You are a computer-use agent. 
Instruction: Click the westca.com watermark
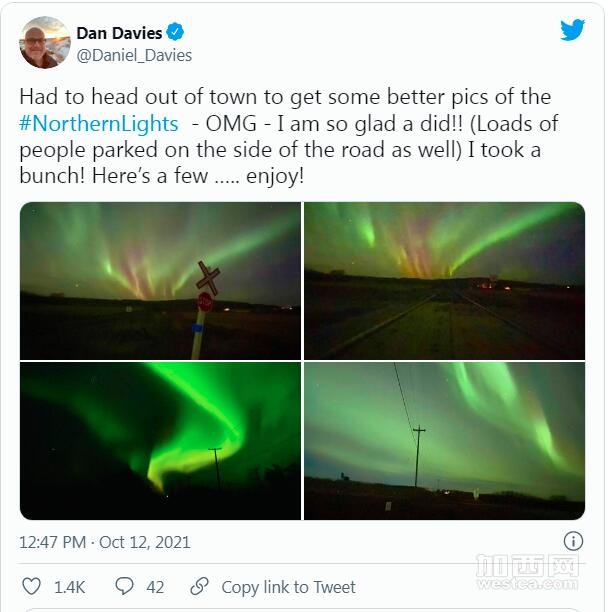[527, 572]
